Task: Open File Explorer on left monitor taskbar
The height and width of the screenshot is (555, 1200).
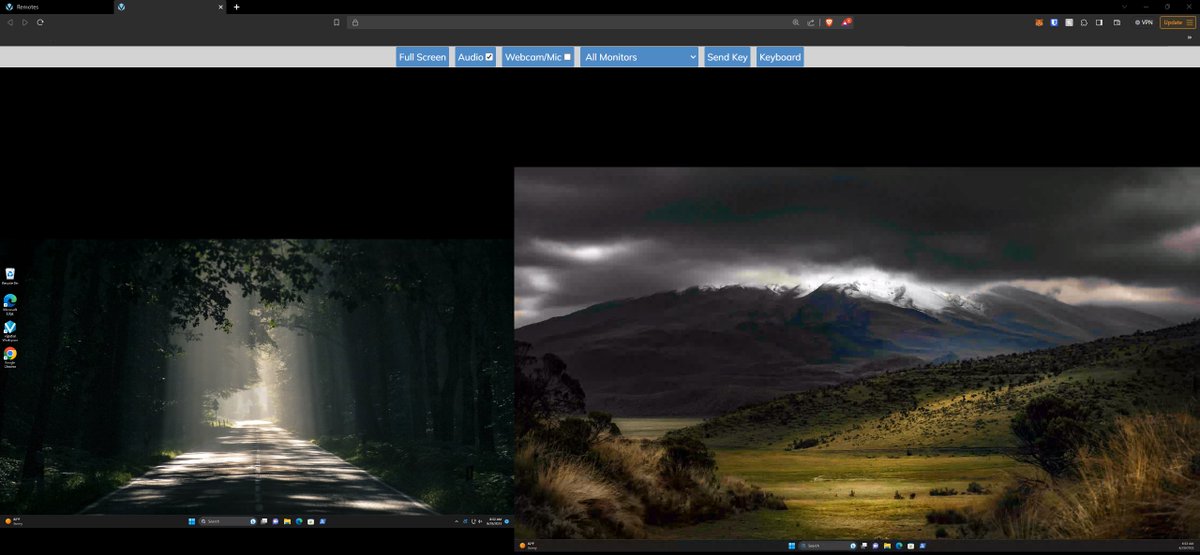Action: pos(287,521)
